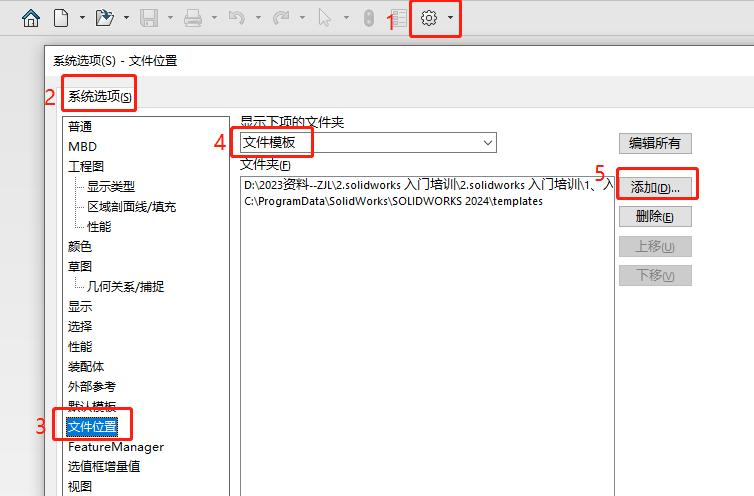Create a new document via the New icon
The height and width of the screenshot is (496, 754).
click(x=62, y=18)
